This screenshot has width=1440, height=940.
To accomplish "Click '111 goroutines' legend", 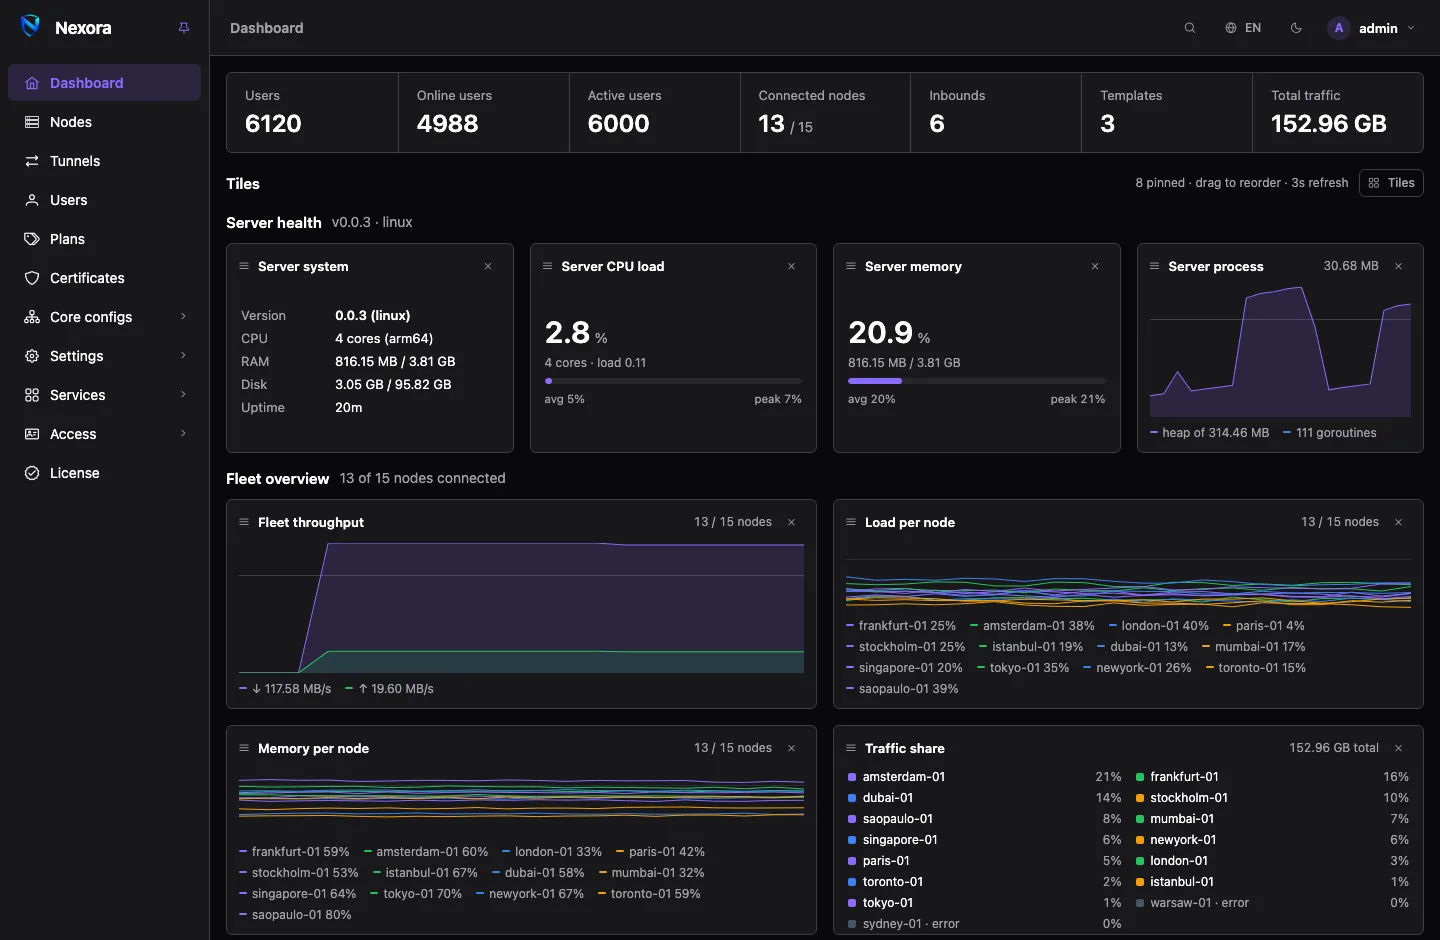I will 1329,433.
